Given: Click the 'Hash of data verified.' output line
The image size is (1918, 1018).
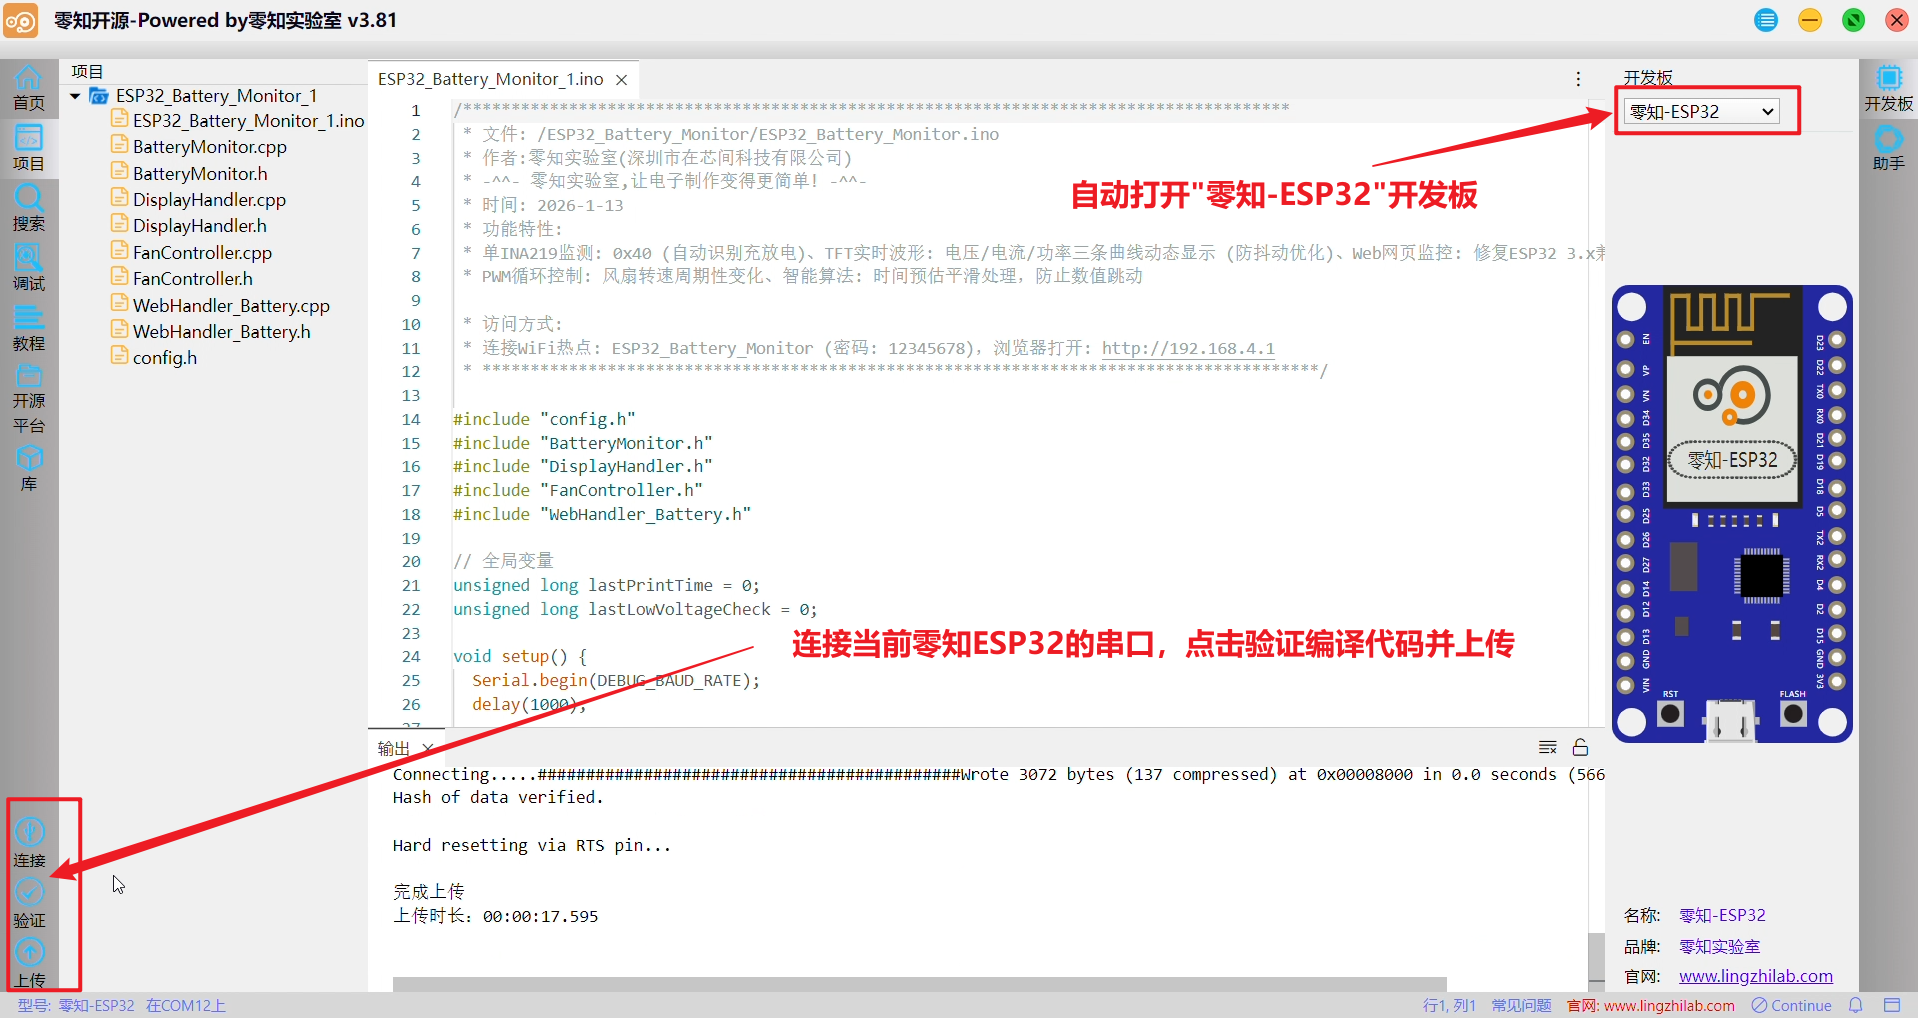Looking at the screenshot, I should click(498, 797).
